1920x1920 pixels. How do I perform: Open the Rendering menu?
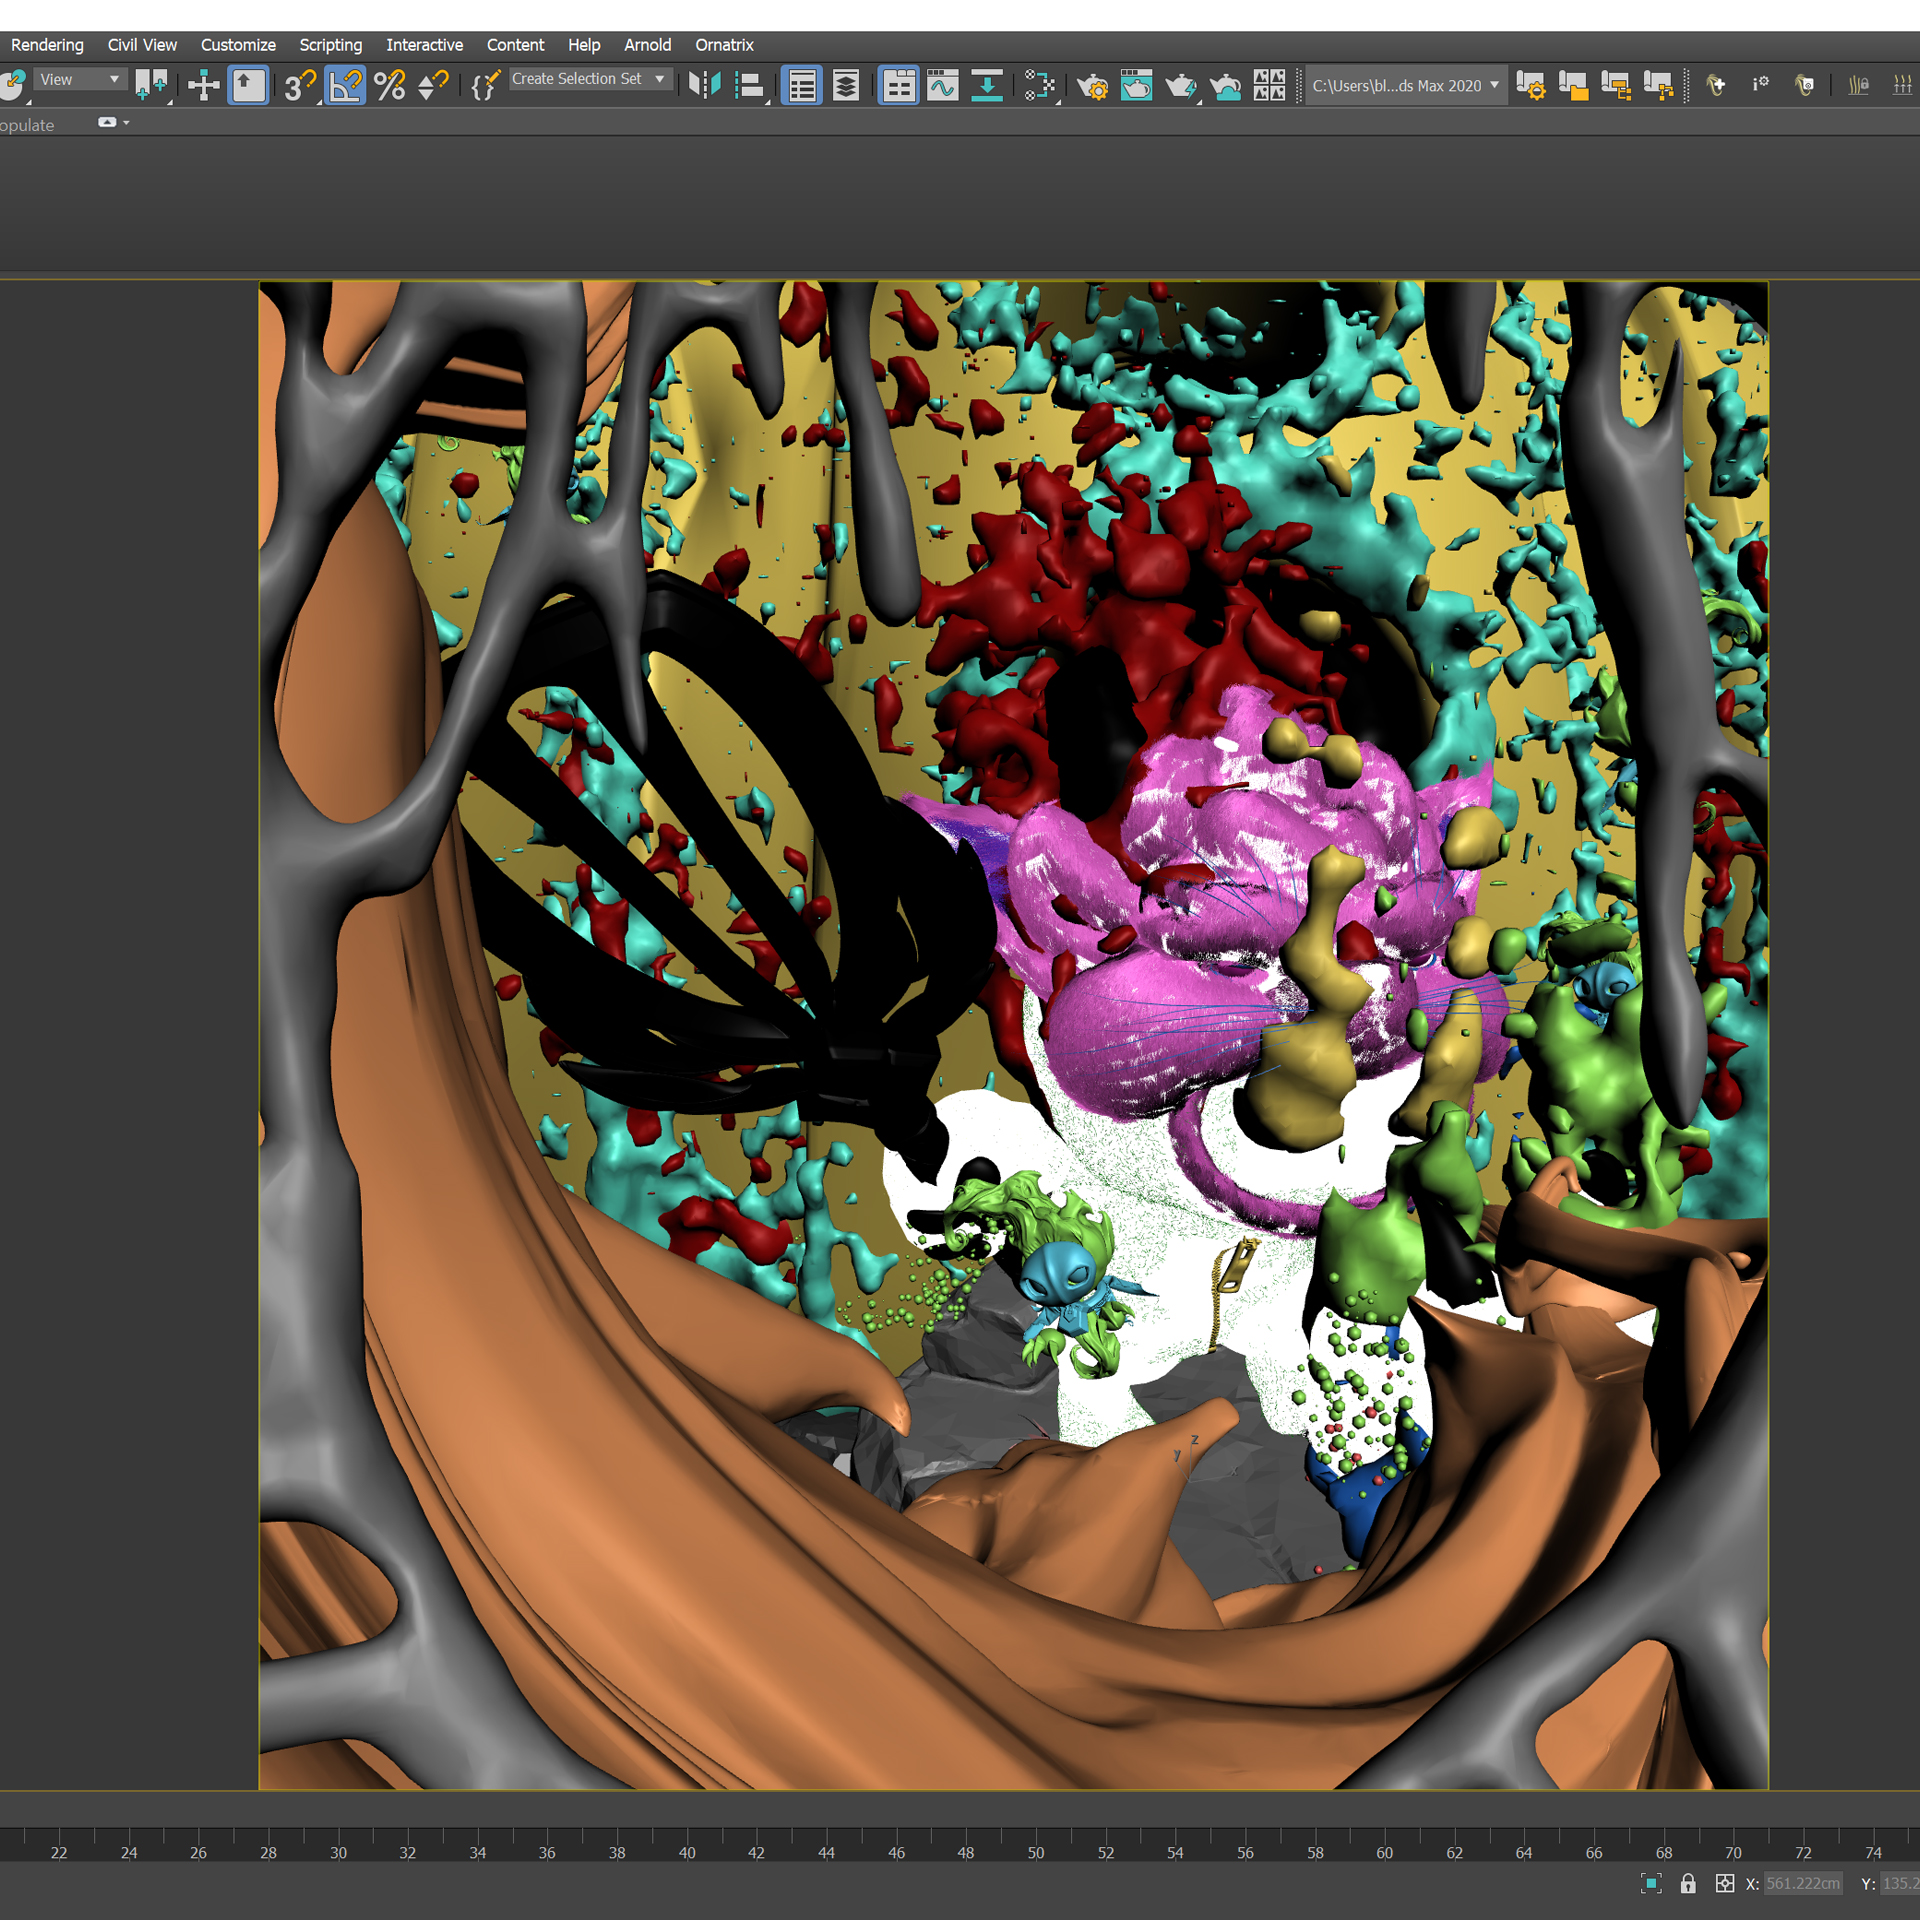click(x=47, y=45)
